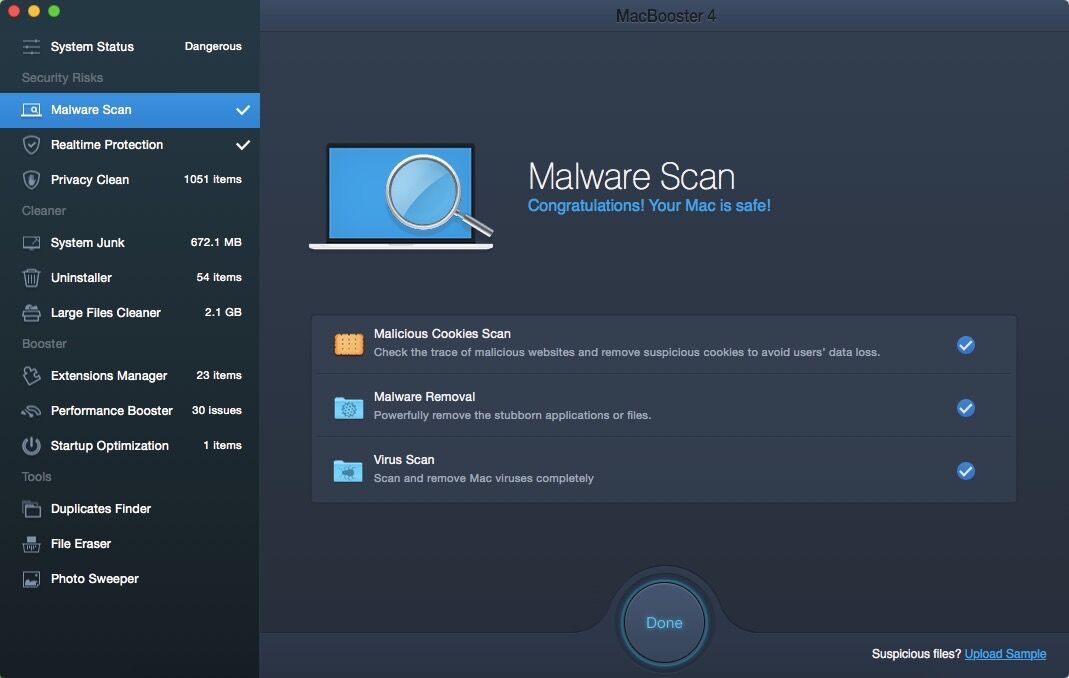Click the Extensions Manager puzzle icon
Viewport: 1069px width, 678px height.
click(x=31, y=376)
